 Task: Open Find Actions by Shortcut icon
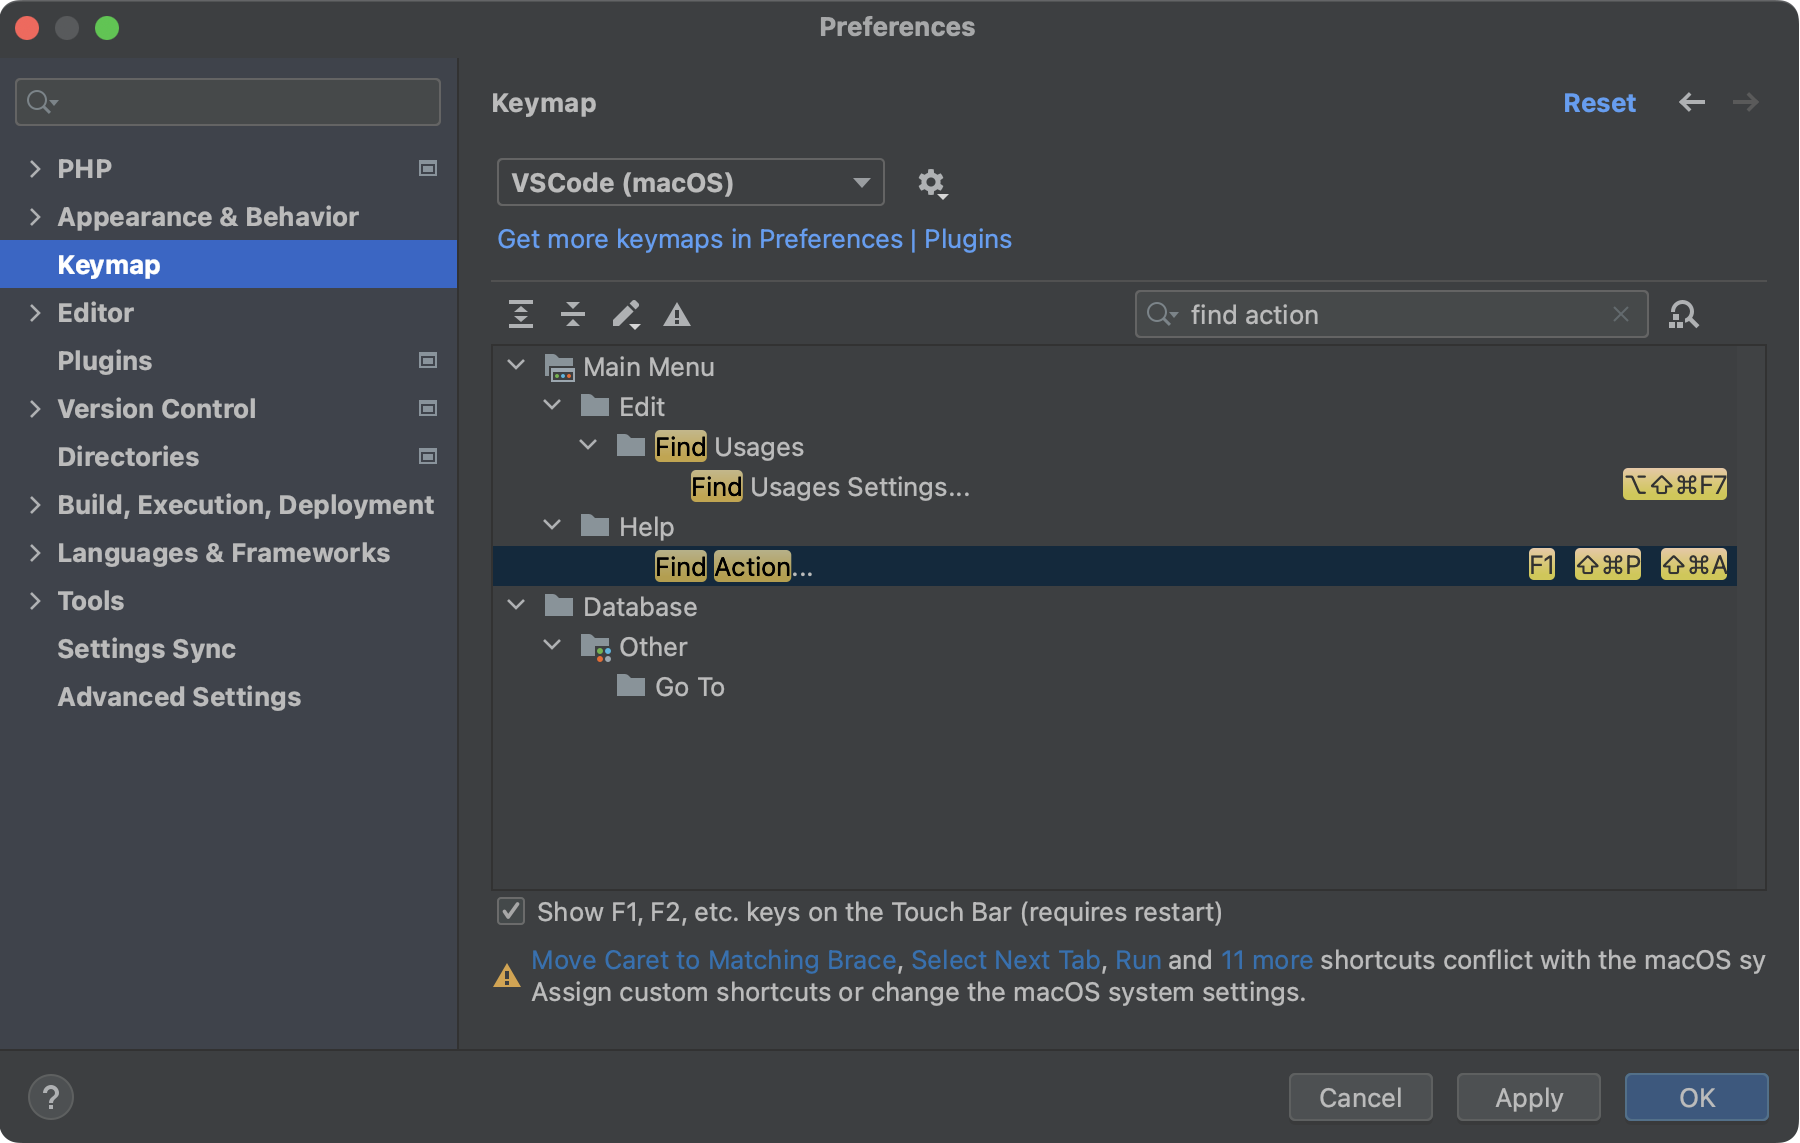tap(1683, 315)
